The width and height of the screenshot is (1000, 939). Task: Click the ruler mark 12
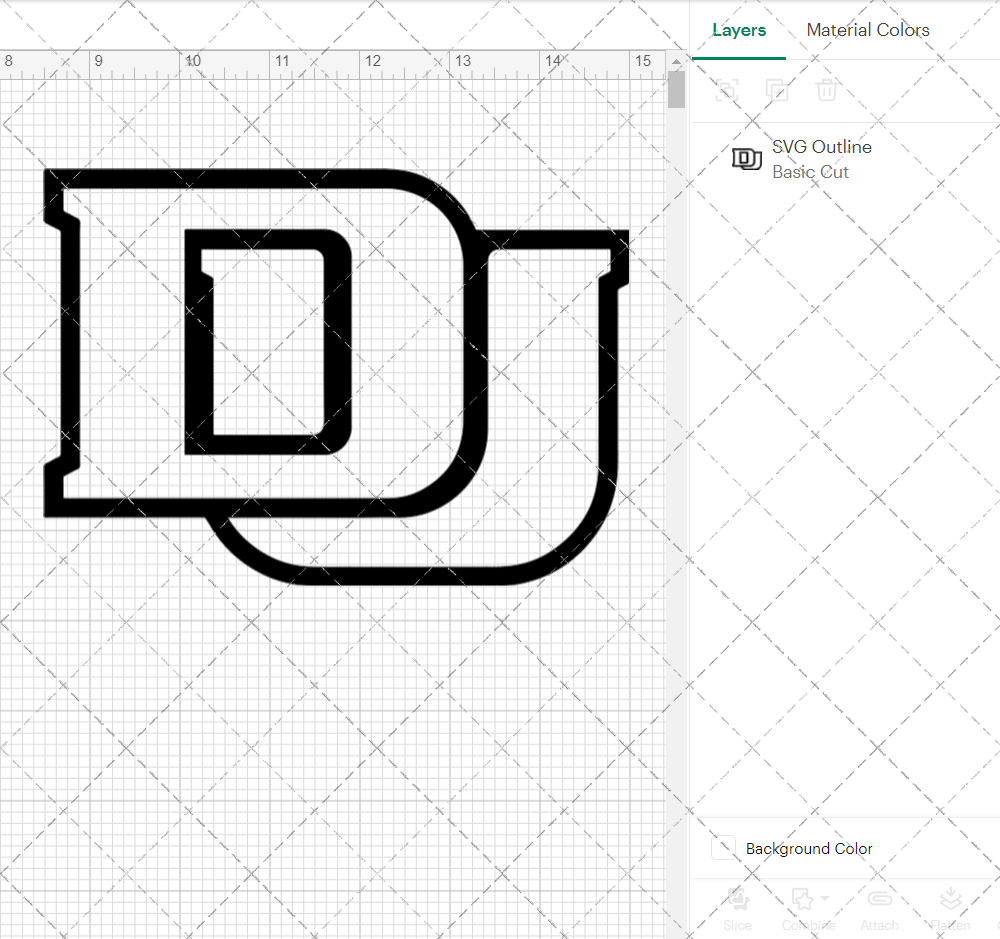click(x=373, y=61)
